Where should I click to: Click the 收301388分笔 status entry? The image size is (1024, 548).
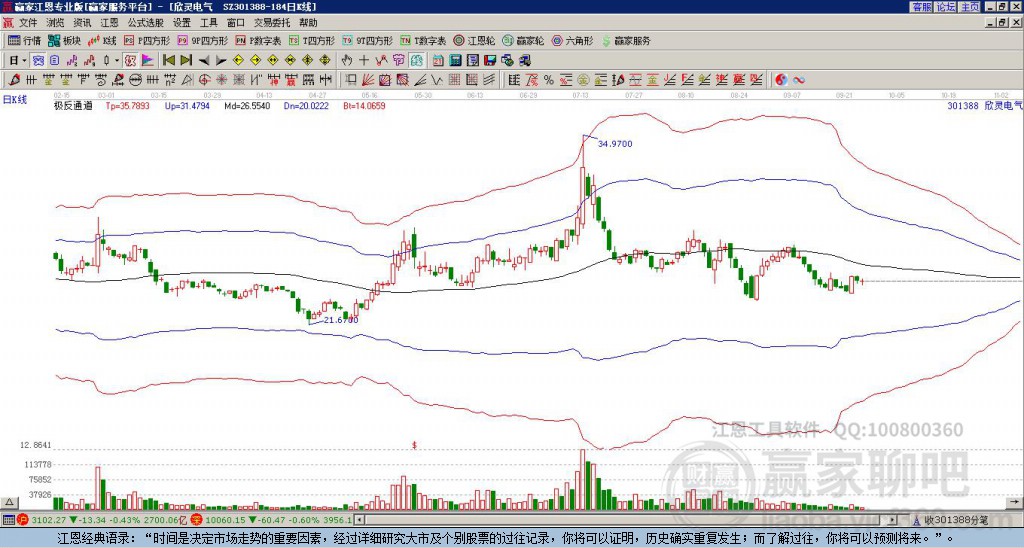click(x=955, y=520)
